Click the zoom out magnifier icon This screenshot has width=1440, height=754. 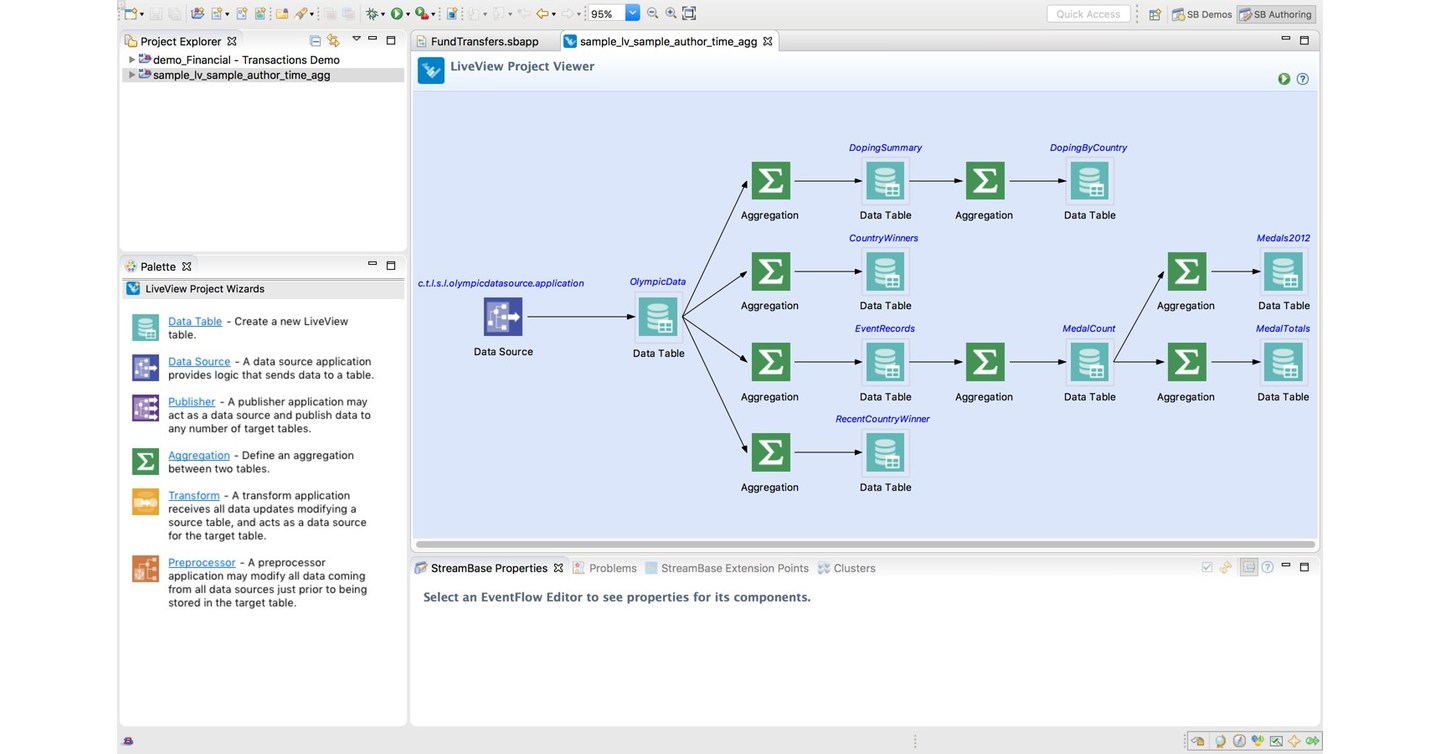point(652,13)
